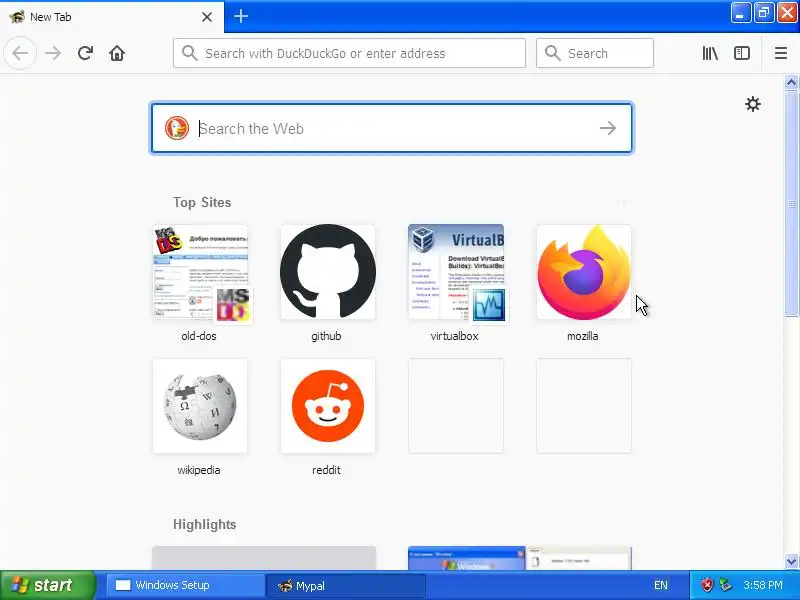The height and width of the screenshot is (600, 800).
Task: Open a new tab with plus button
Action: pos(241,16)
